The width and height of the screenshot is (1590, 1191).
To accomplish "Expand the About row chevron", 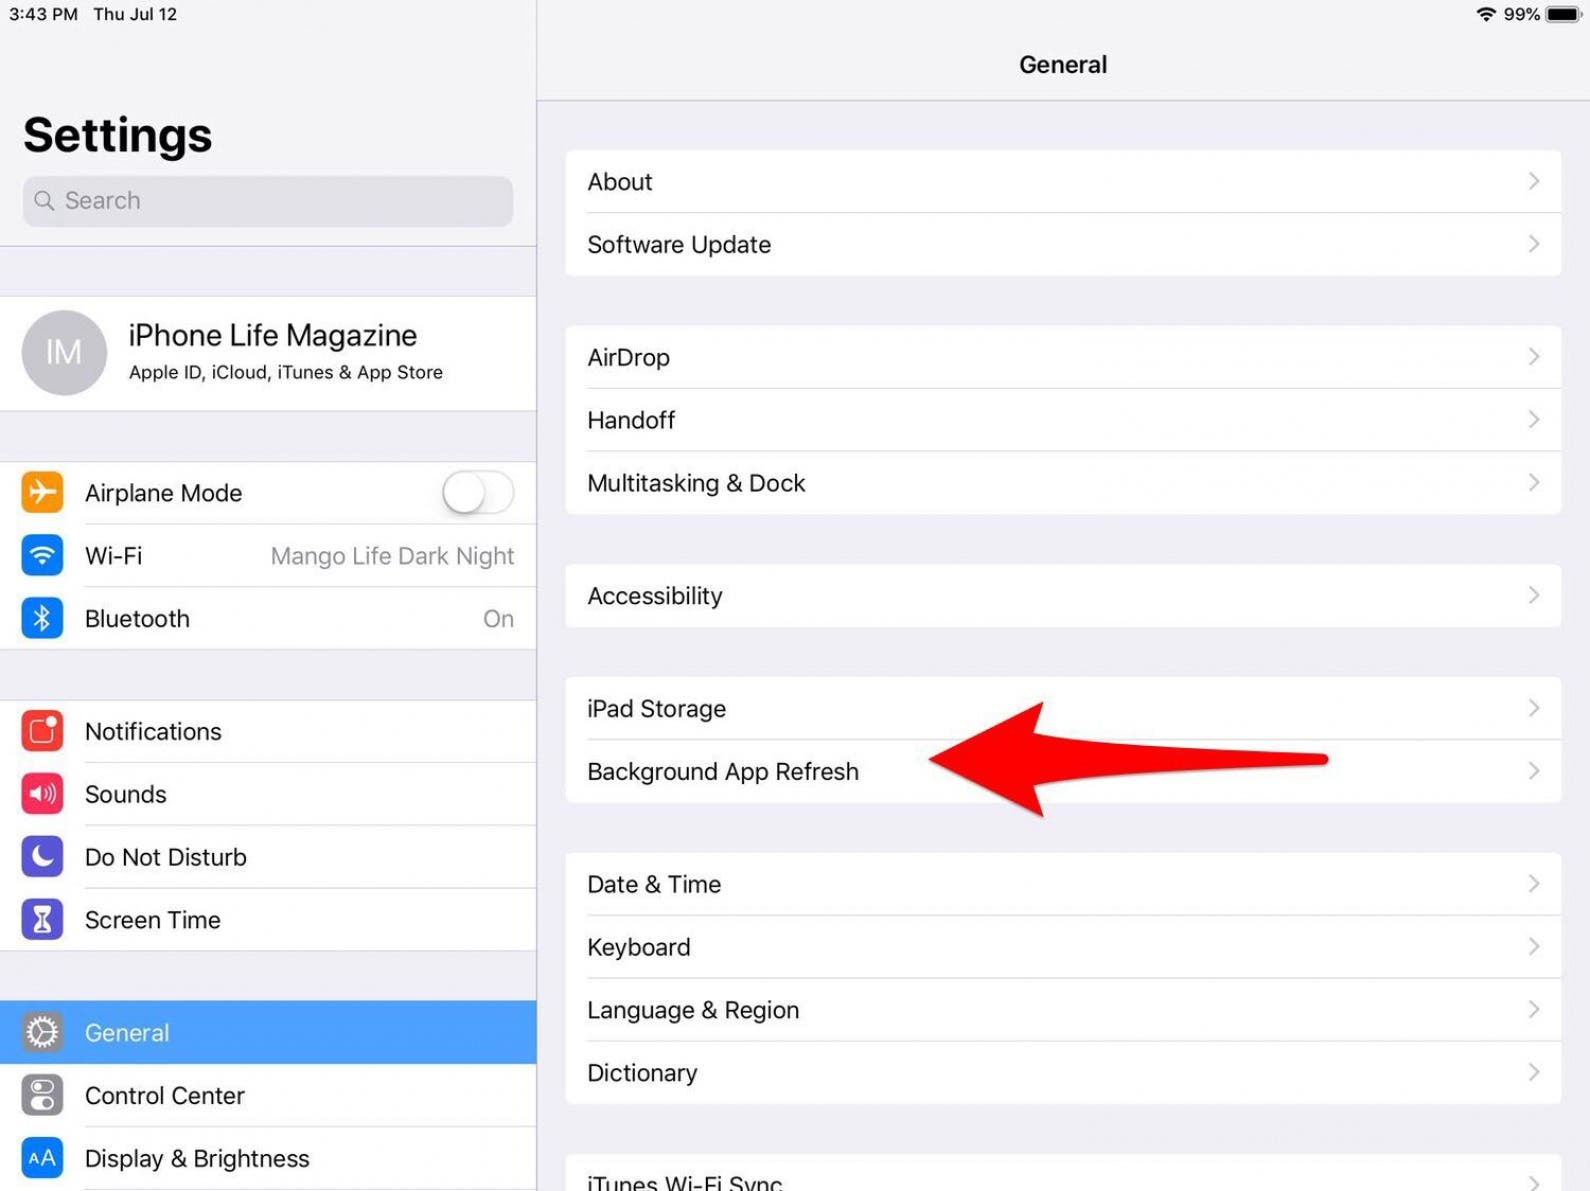I will point(1533,181).
